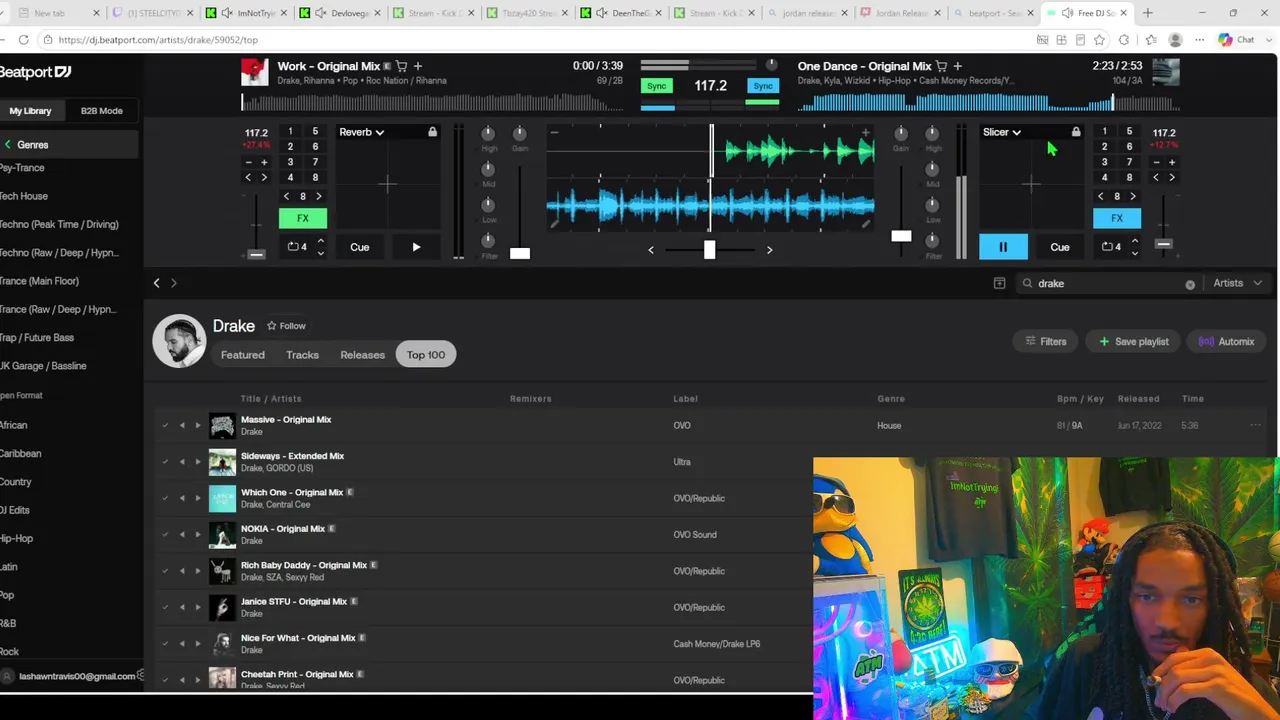Click the crossfader handle
The image size is (1280, 720).
pos(709,249)
